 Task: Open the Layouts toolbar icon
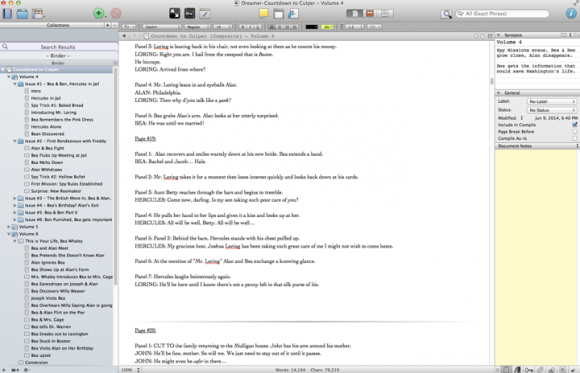(38, 14)
